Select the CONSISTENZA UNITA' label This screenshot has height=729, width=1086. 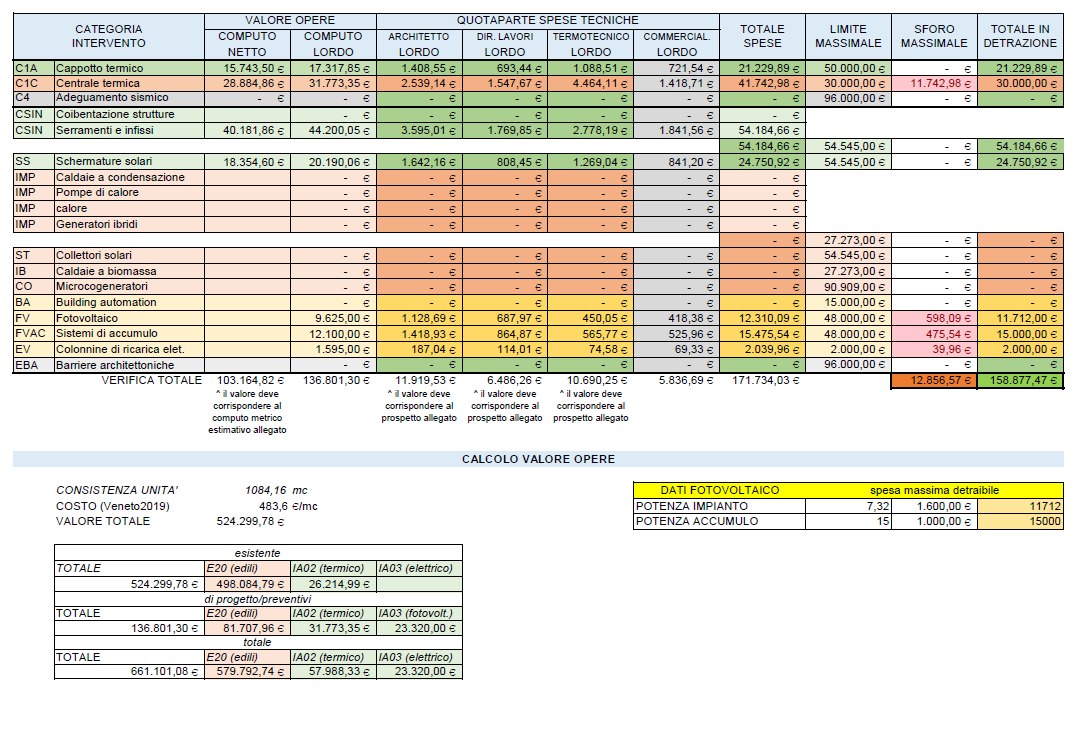point(116,491)
